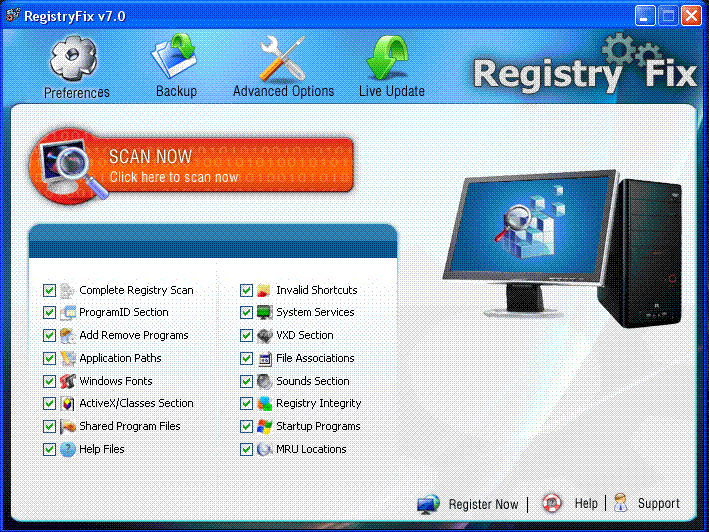Toggle the ProgramID Section checkbox
This screenshot has height=532, width=709.
pyautogui.click(x=49, y=312)
